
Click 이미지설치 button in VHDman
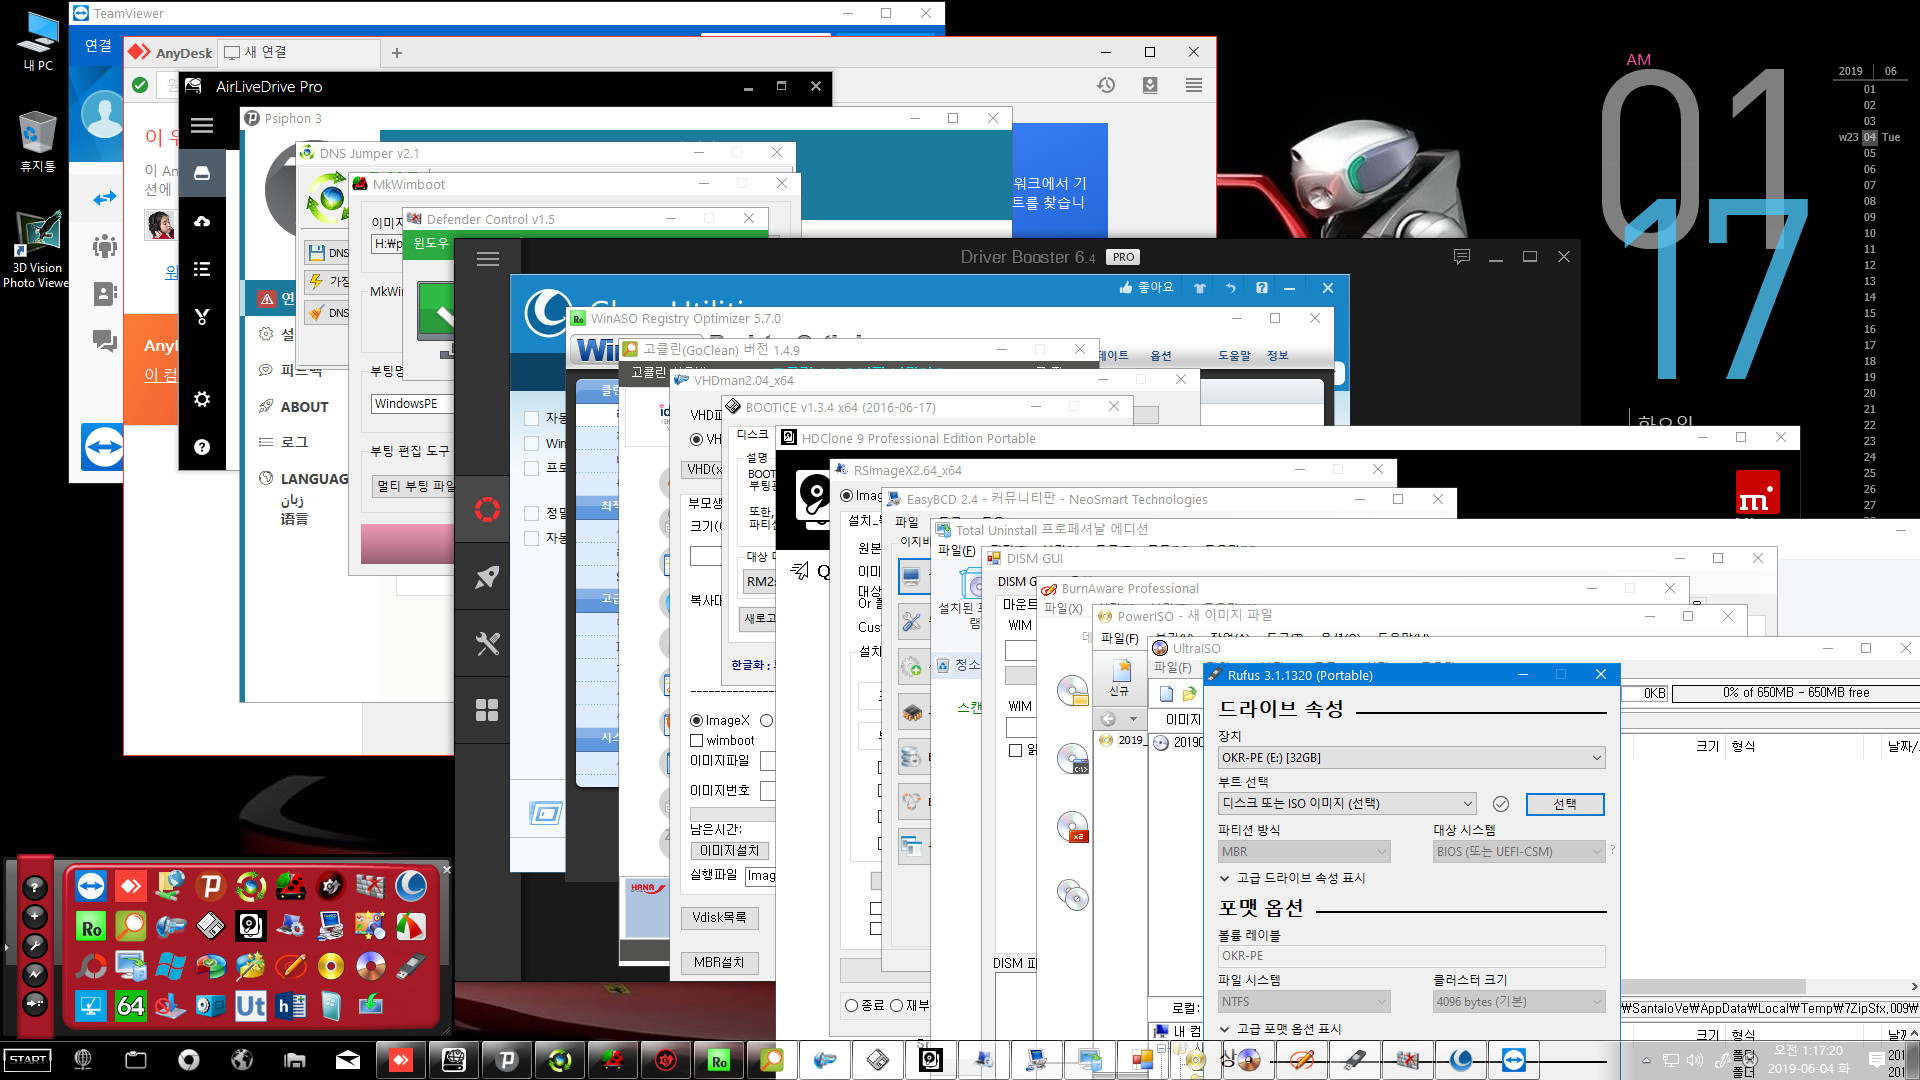coord(729,851)
